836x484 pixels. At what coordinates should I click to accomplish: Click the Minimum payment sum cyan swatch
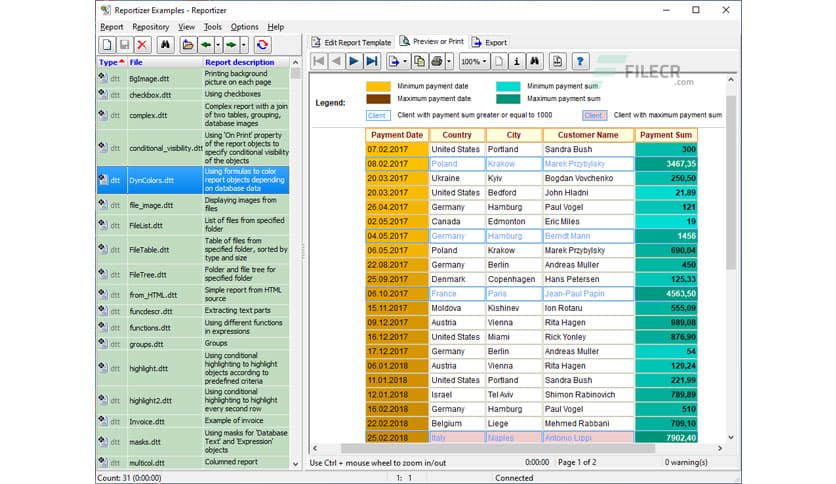pos(508,86)
